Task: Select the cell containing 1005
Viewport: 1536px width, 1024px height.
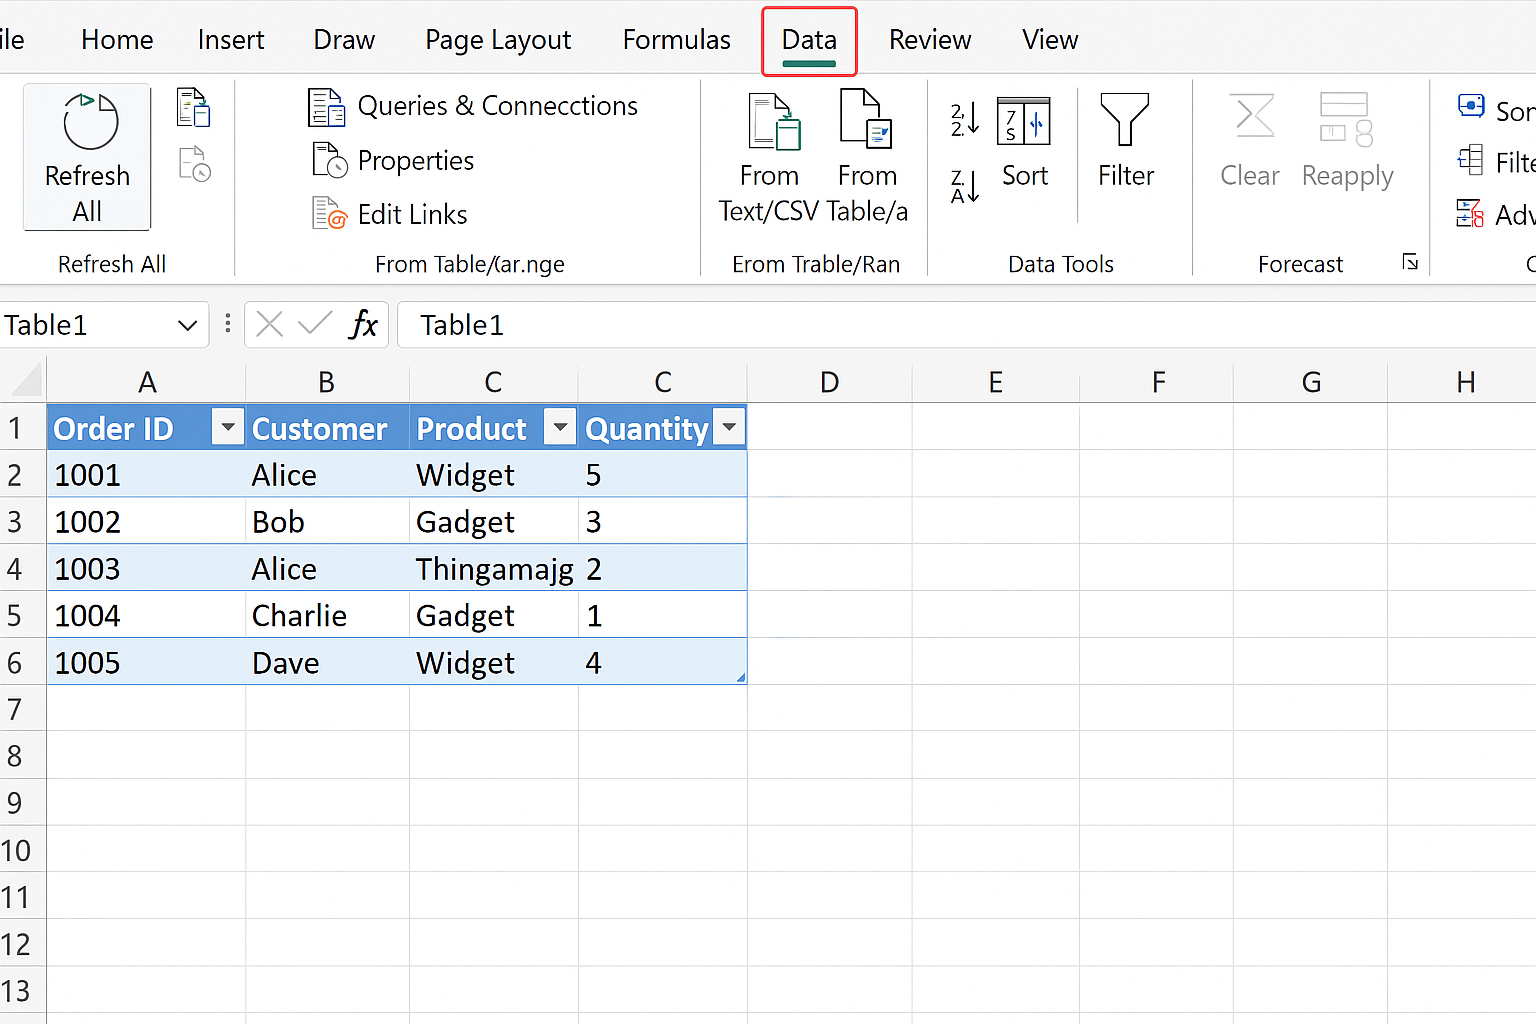Action: [146, 663]
